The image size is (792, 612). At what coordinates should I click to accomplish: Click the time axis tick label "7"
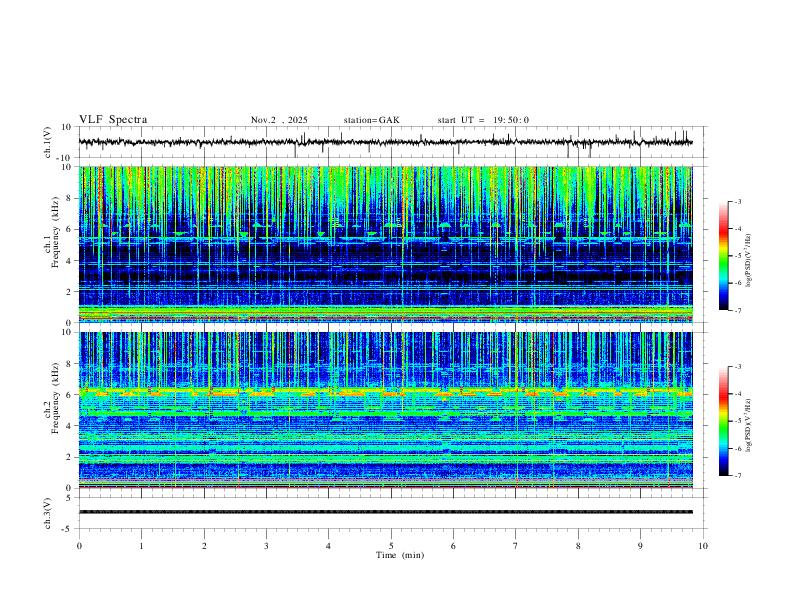tap(516, 546)
